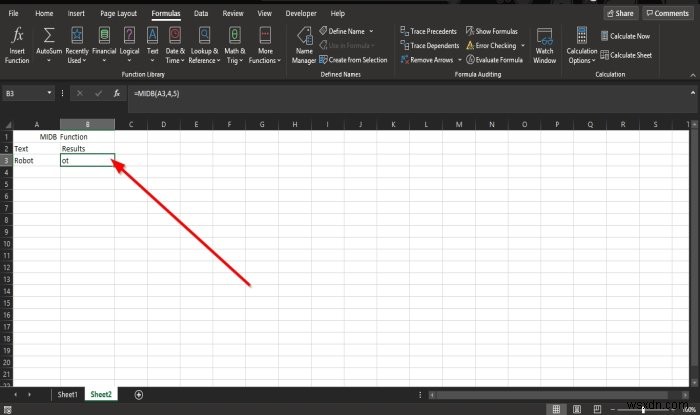Open the Name Box dropdown arrow
700x415 pixels.
(x=50, y=93)
